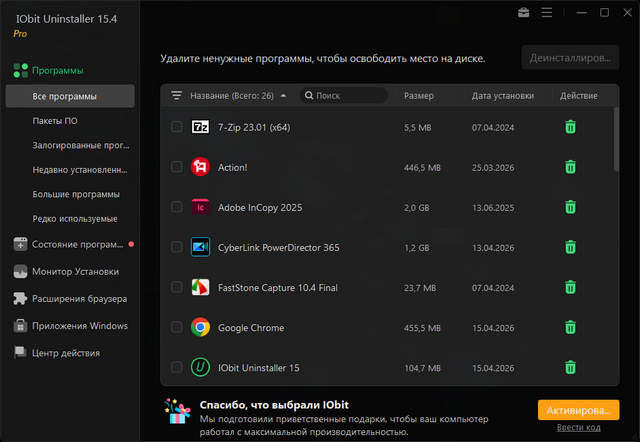This screenshot has width=640, height=442.
Task: Click the program list vertical scrollbar
Action: tap(616, 139)
